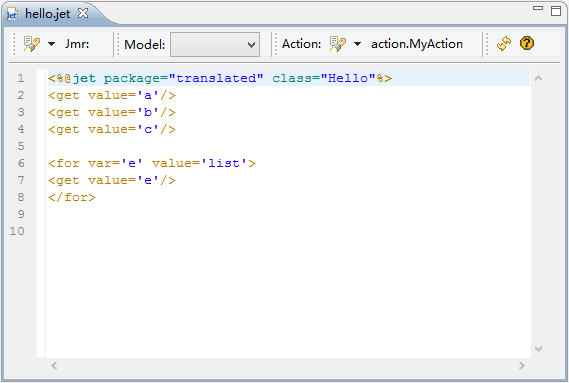Viewport: 569px width, 383px height.
Task: Click line number 1 in gutter
Action: click(21, 78)
